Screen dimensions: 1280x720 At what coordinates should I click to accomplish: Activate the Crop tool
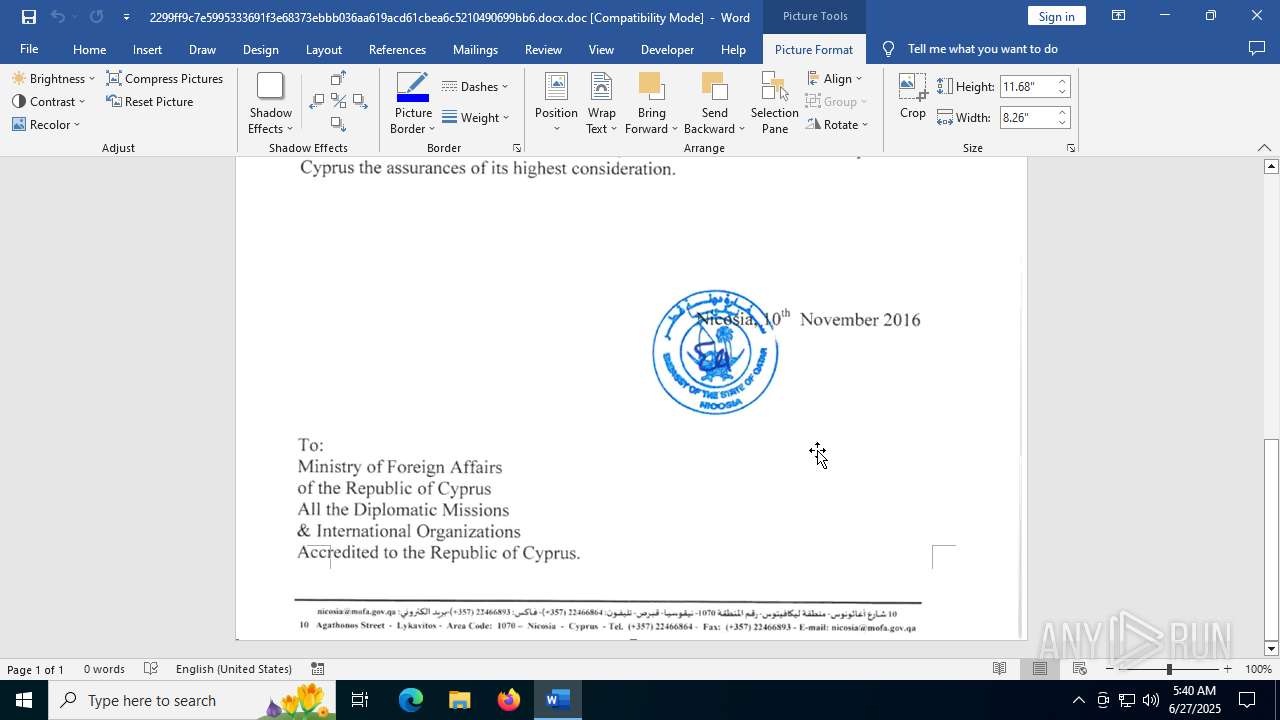(913, 97)
